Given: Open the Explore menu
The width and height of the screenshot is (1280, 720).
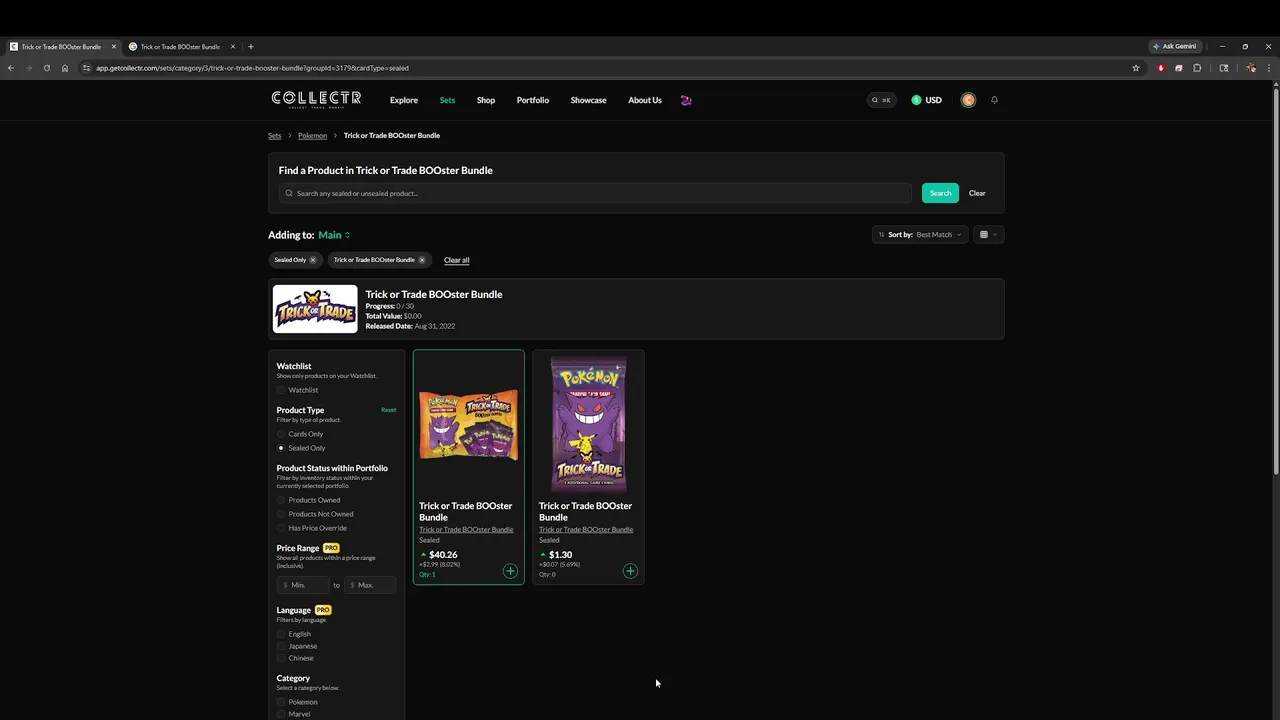Looking at the screenshot, I should (x=404, y=100).
